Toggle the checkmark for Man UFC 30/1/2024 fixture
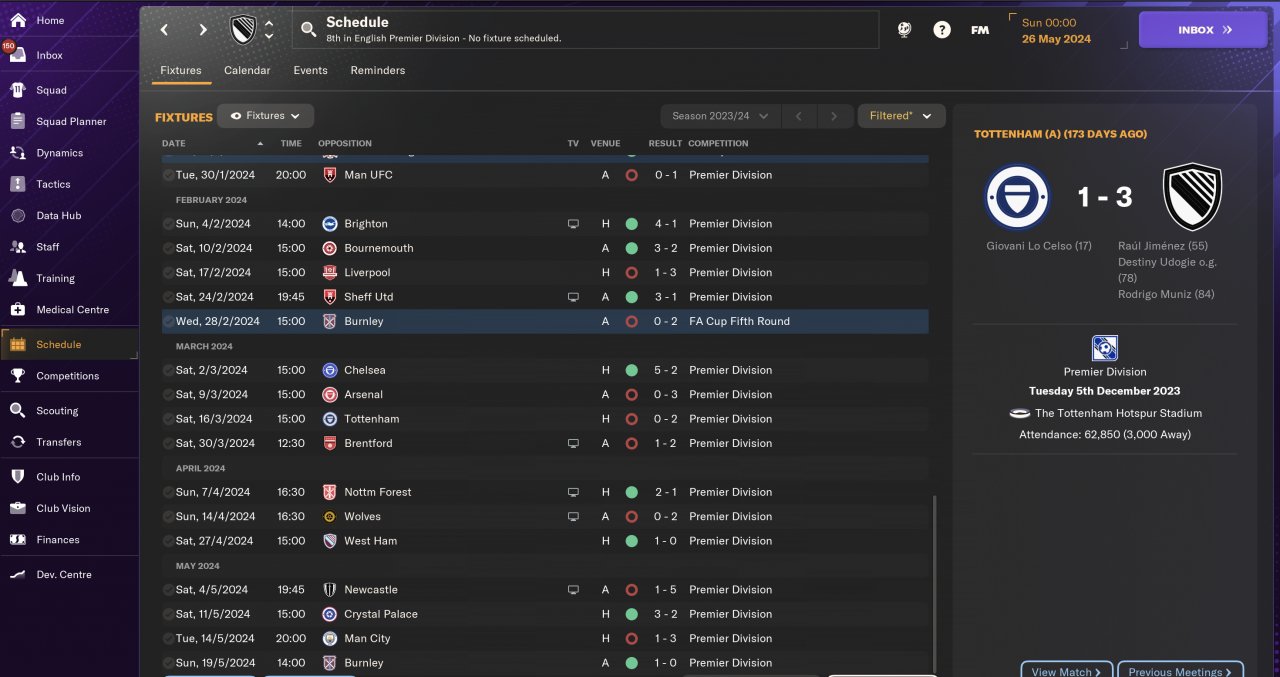Image resolution: width=1280 pixels, height=677 pixels. tap(168, 175)
